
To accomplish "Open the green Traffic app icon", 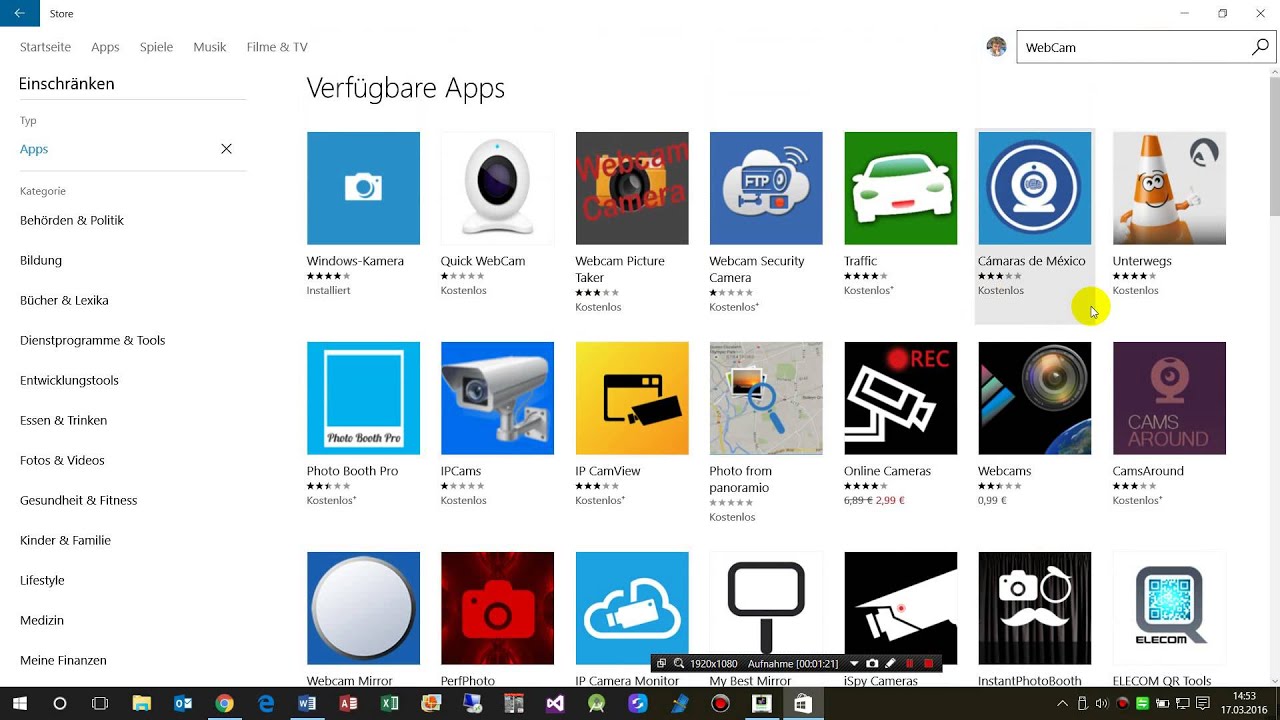I will click(900, 188).
